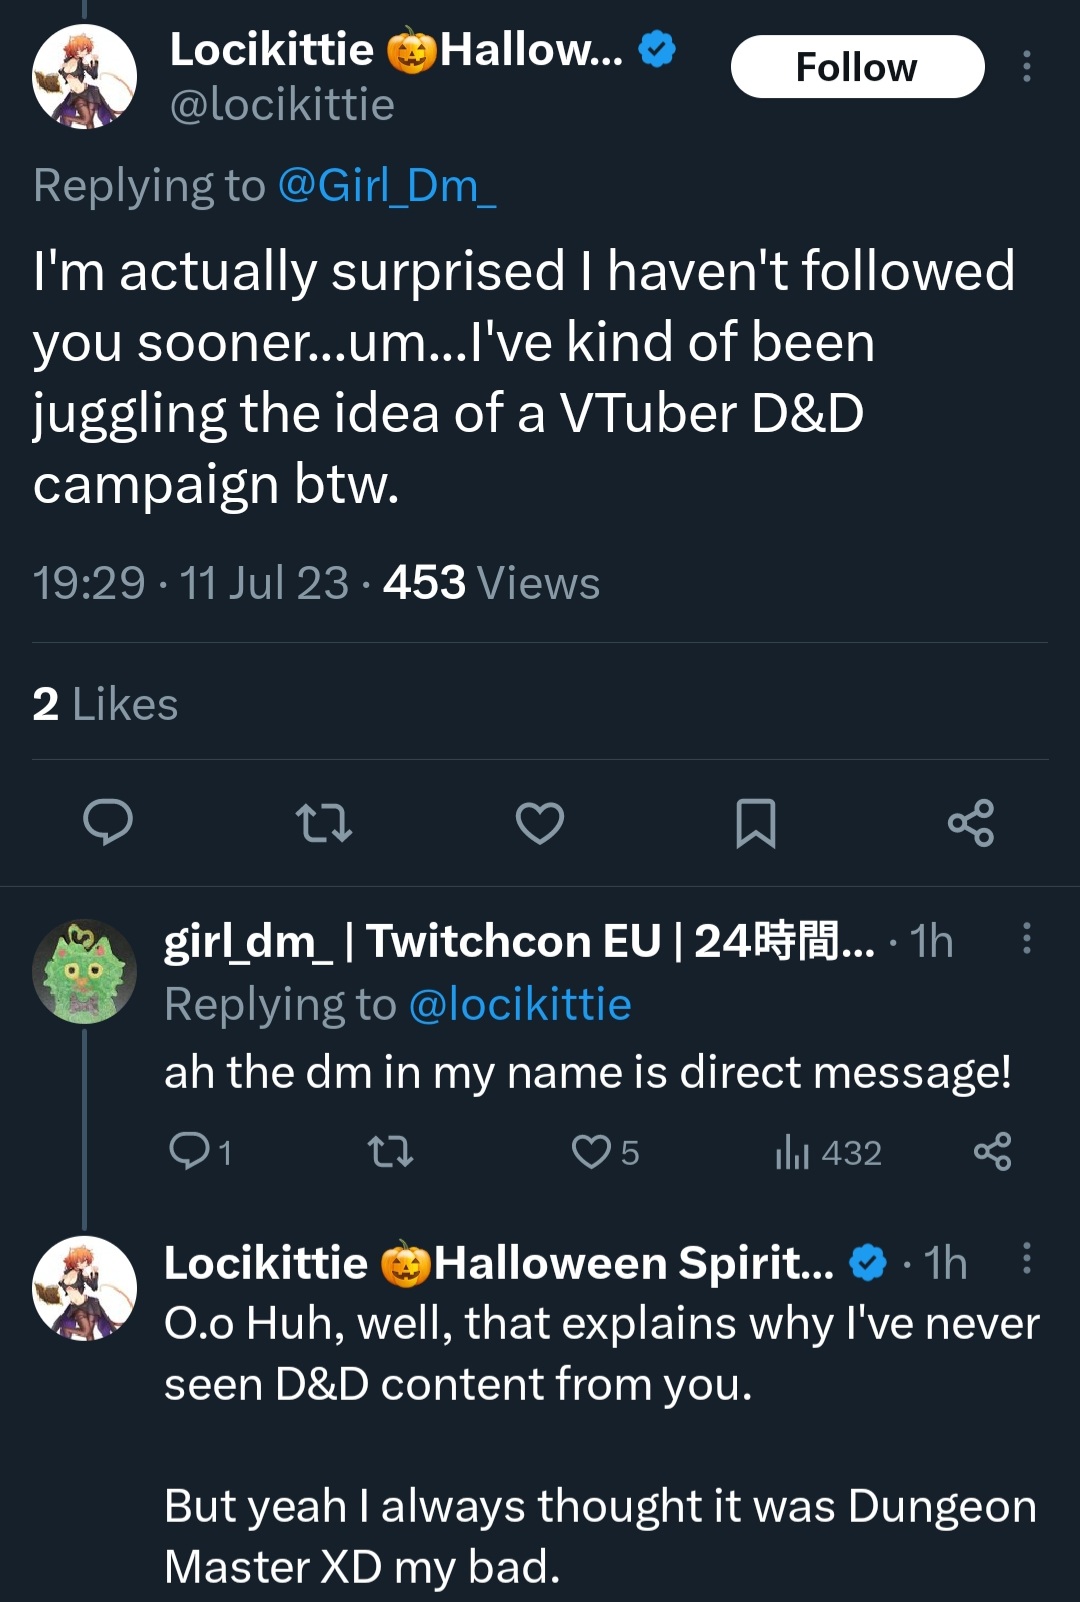Reply to girl_dm_'s direct message tweet
Screen dimensions: 1080x1602
(189, 1151)
